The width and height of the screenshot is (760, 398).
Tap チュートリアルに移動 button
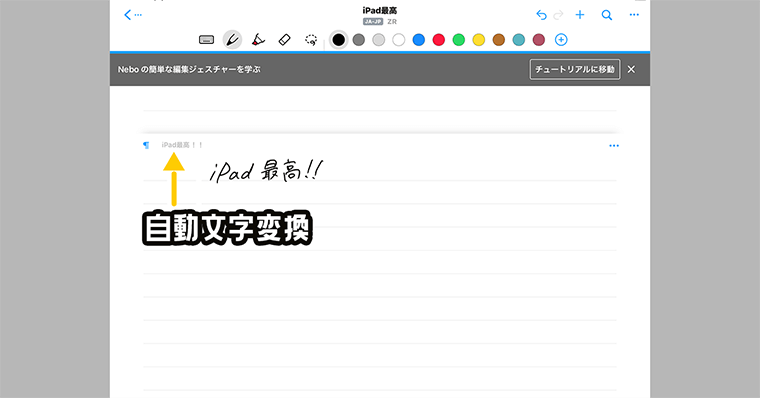(x=575, y=69)
